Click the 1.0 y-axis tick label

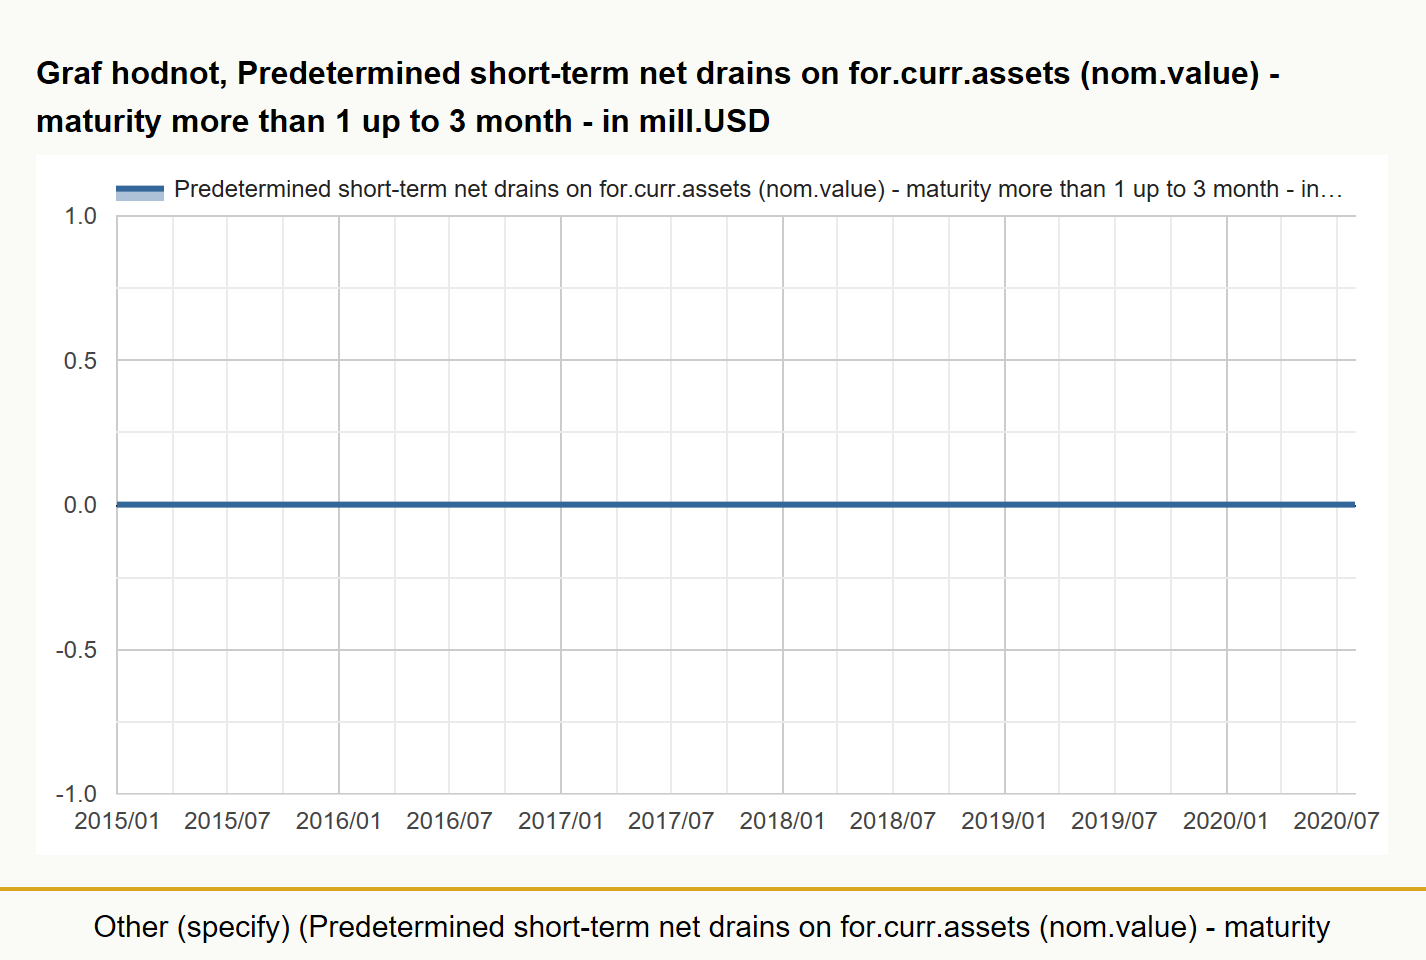tap(81, 216)
